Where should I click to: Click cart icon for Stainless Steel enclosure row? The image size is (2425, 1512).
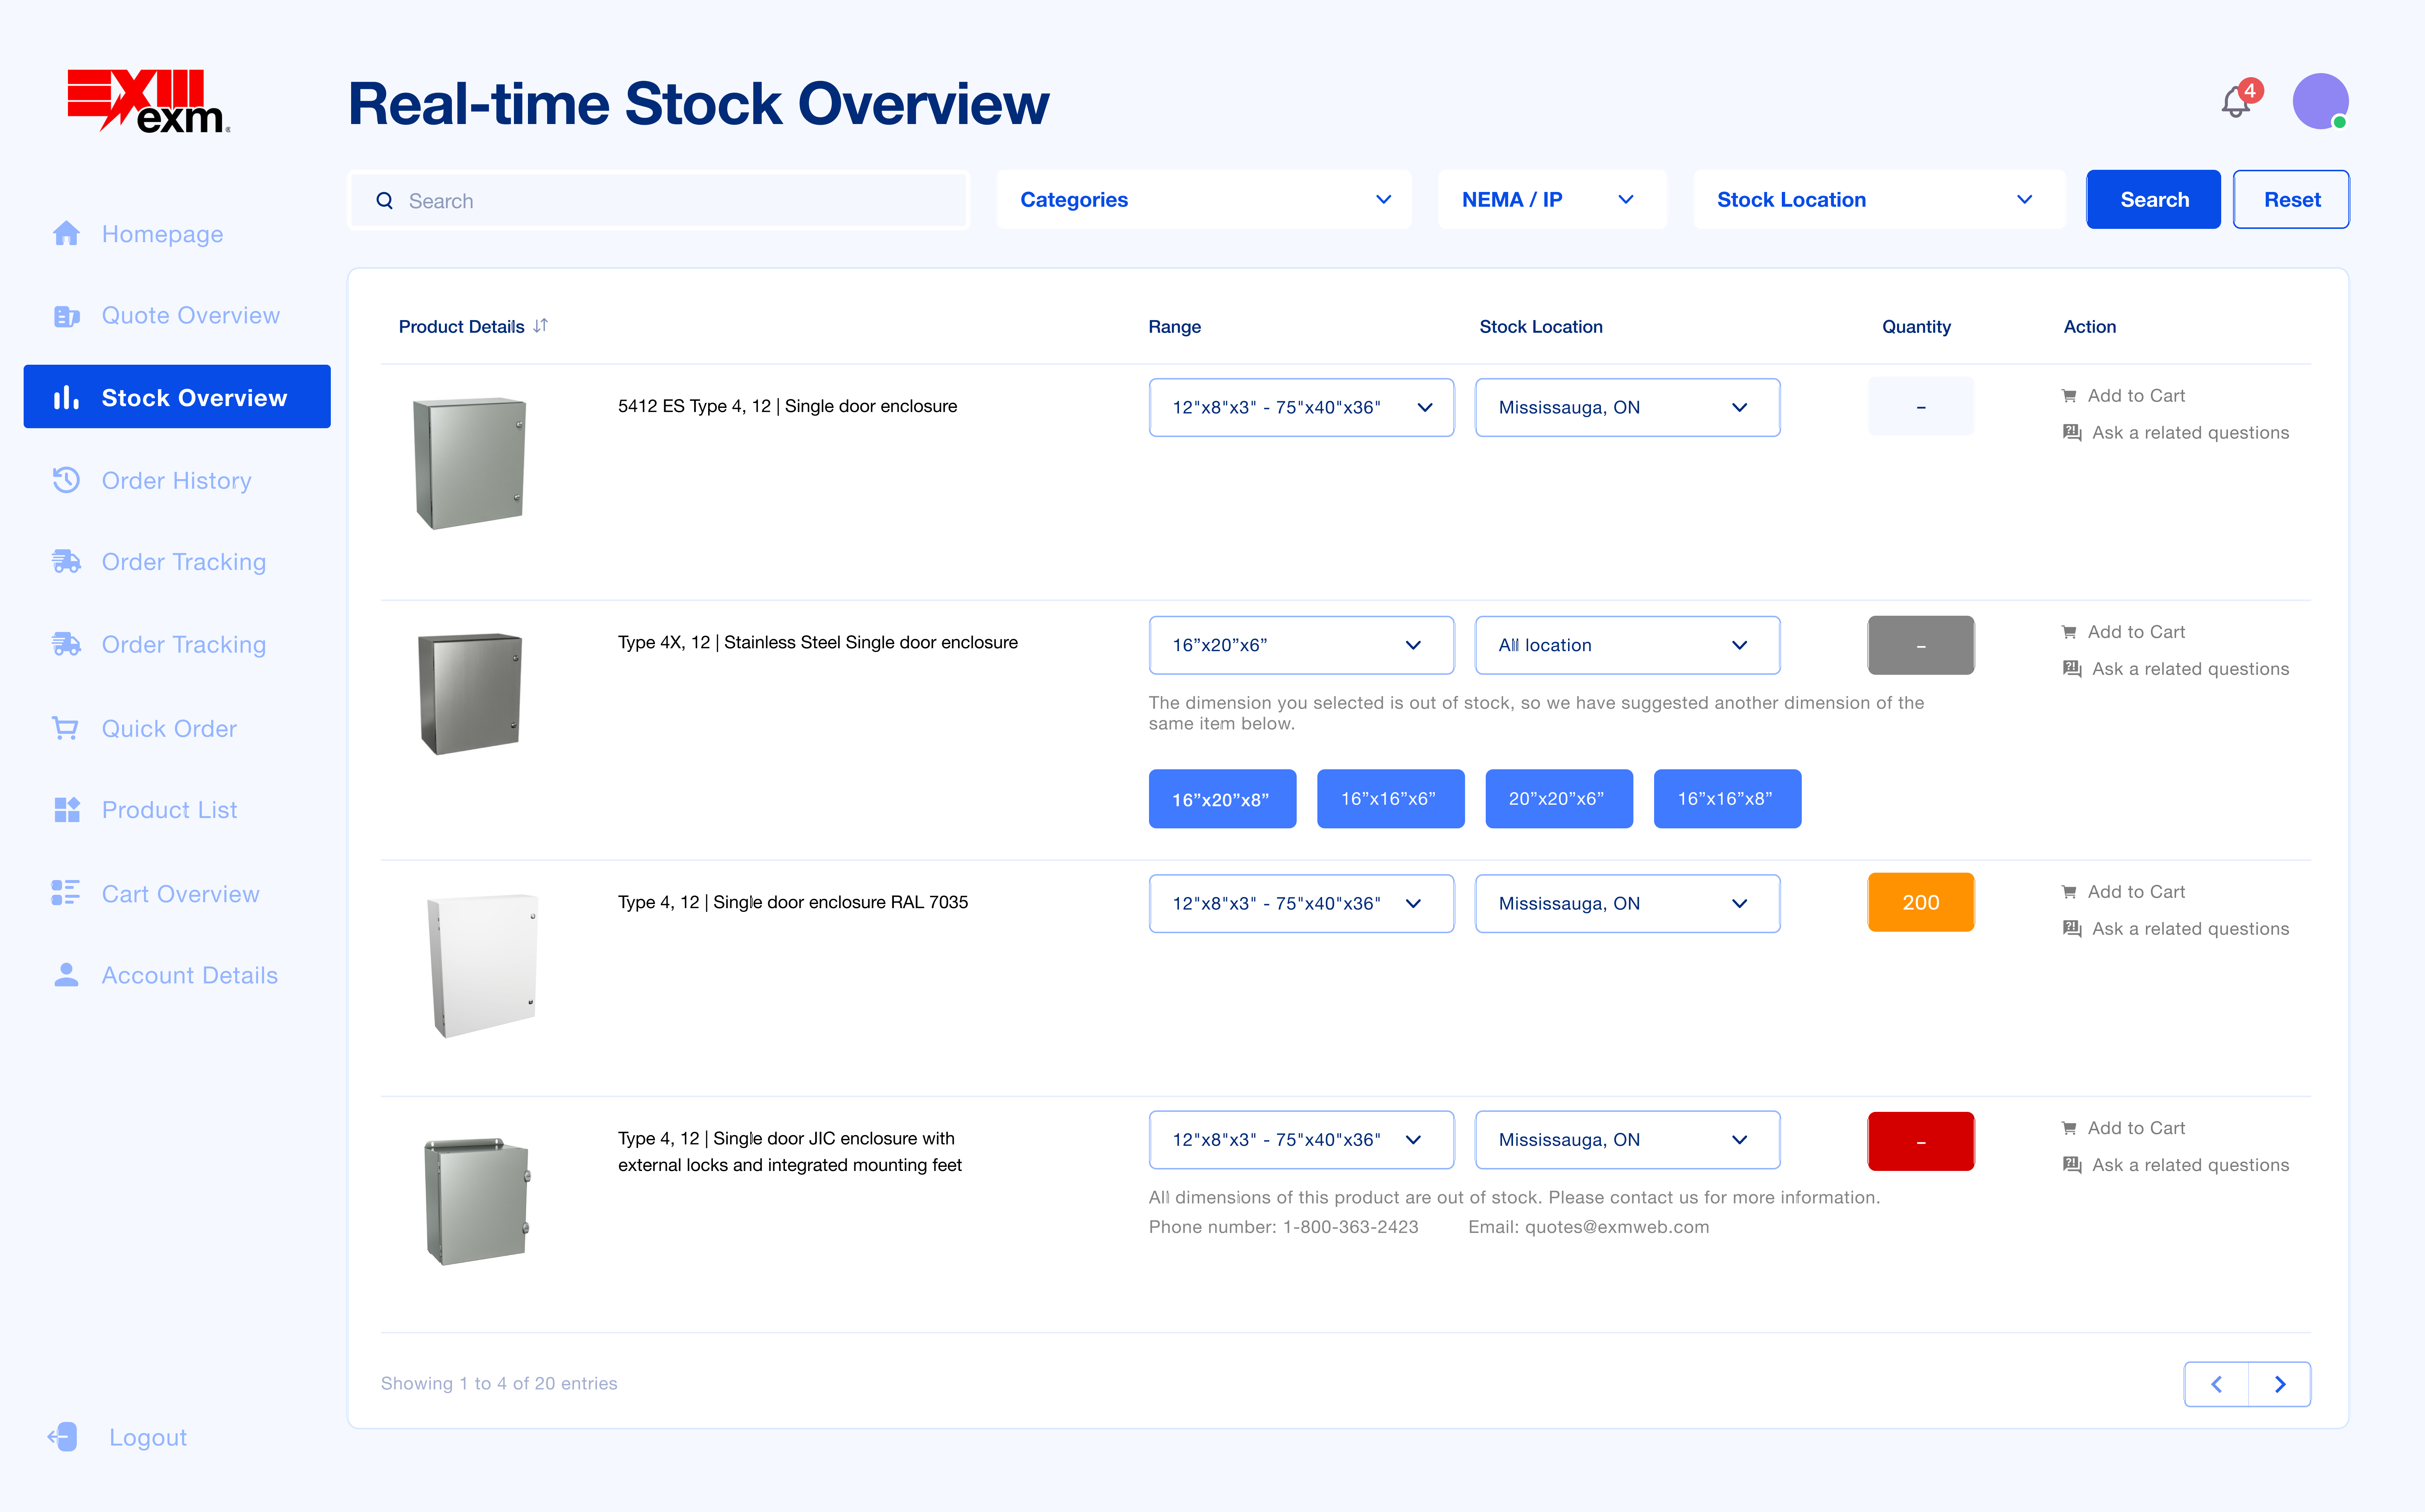2069,632
